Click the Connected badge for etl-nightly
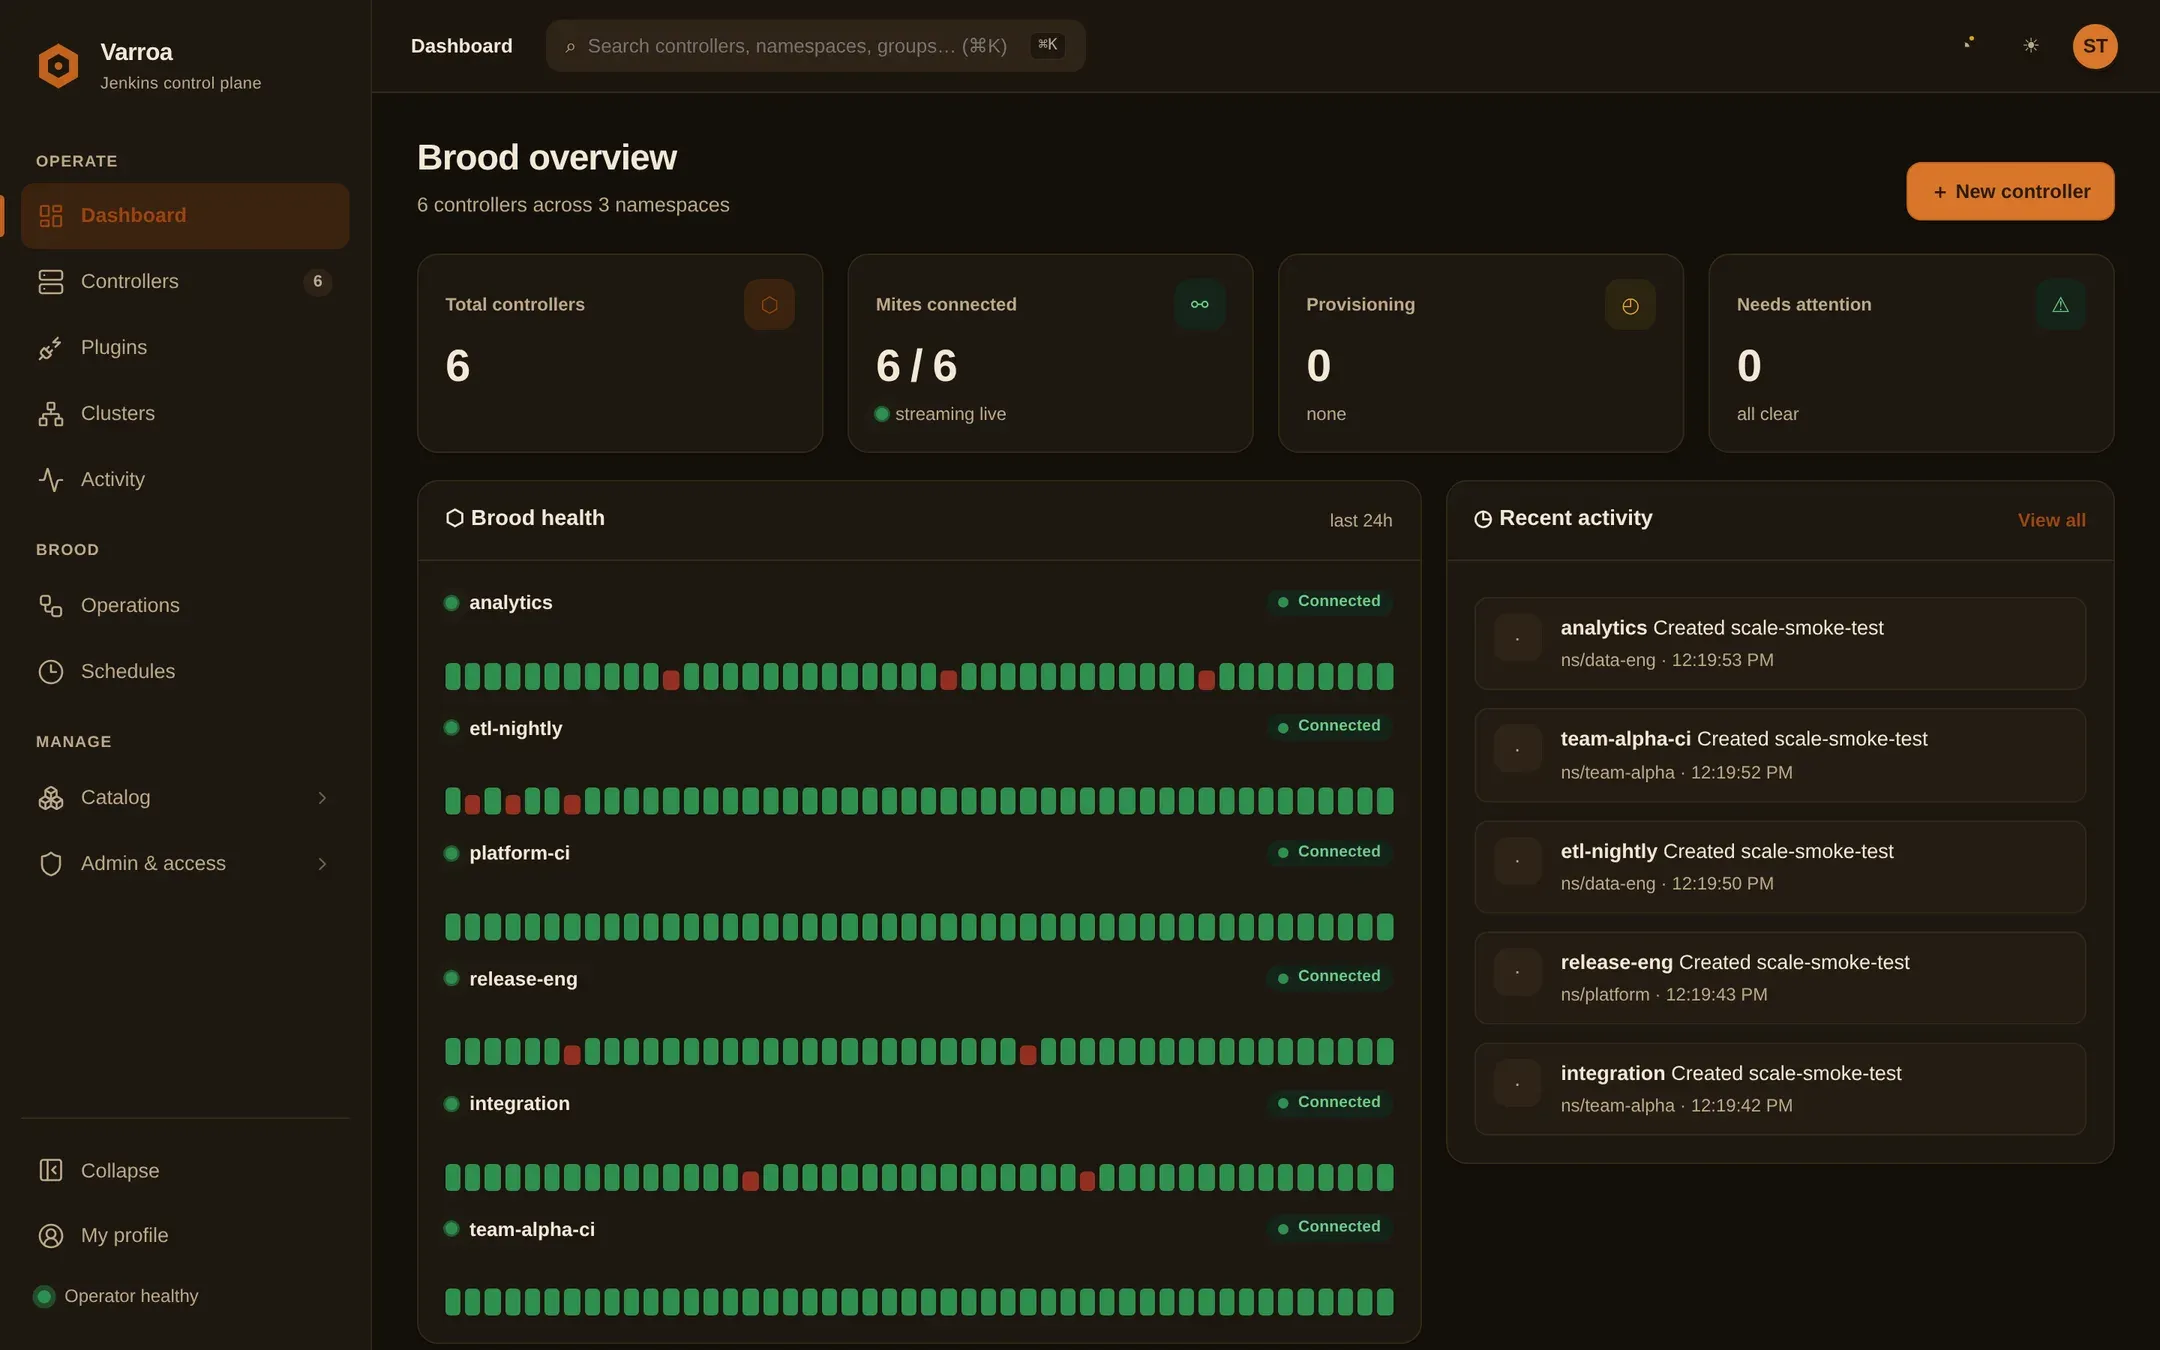The width and height of the screenshot is (2160, 1350). pos(1329,726)
